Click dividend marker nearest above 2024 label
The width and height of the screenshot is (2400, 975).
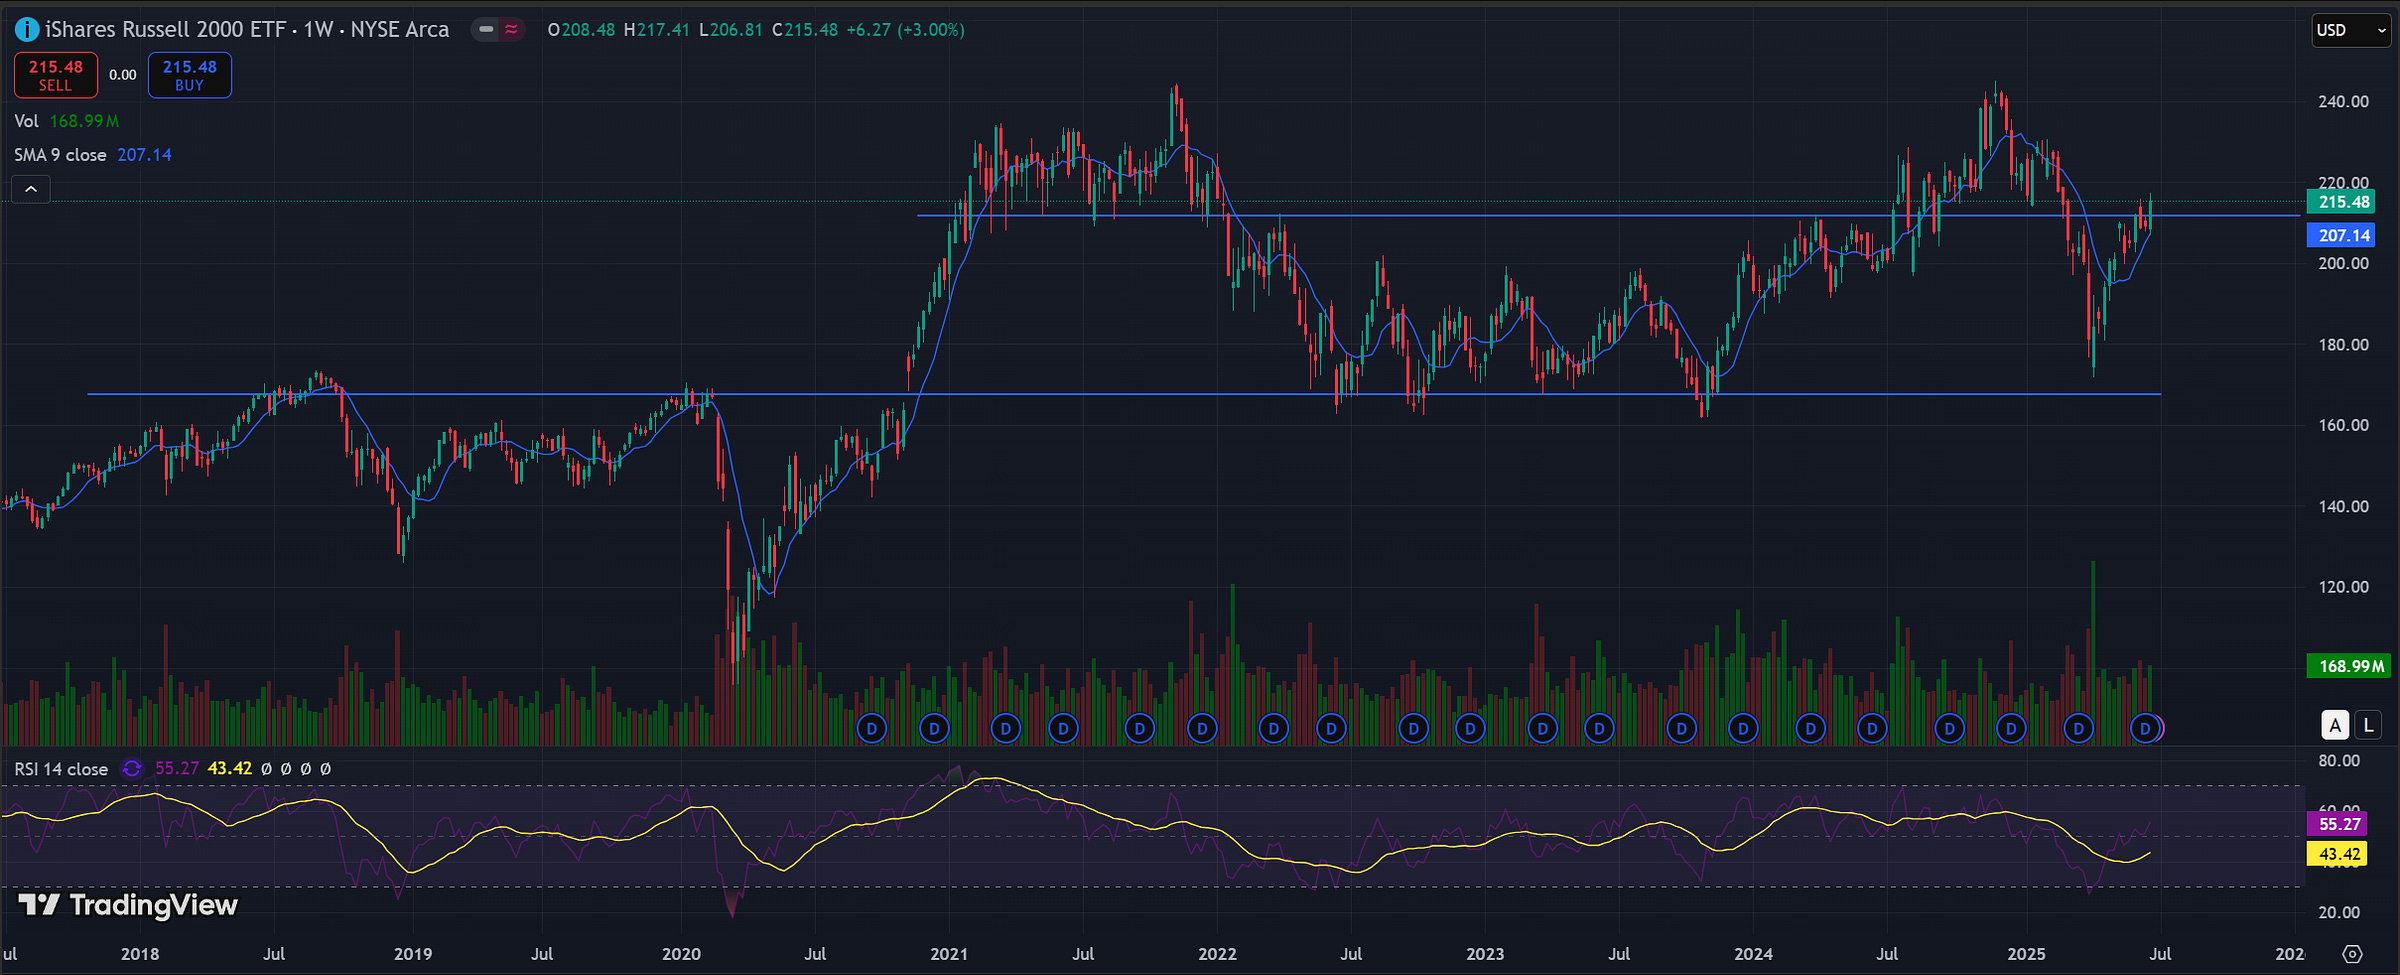click(x=1743, y=728)
